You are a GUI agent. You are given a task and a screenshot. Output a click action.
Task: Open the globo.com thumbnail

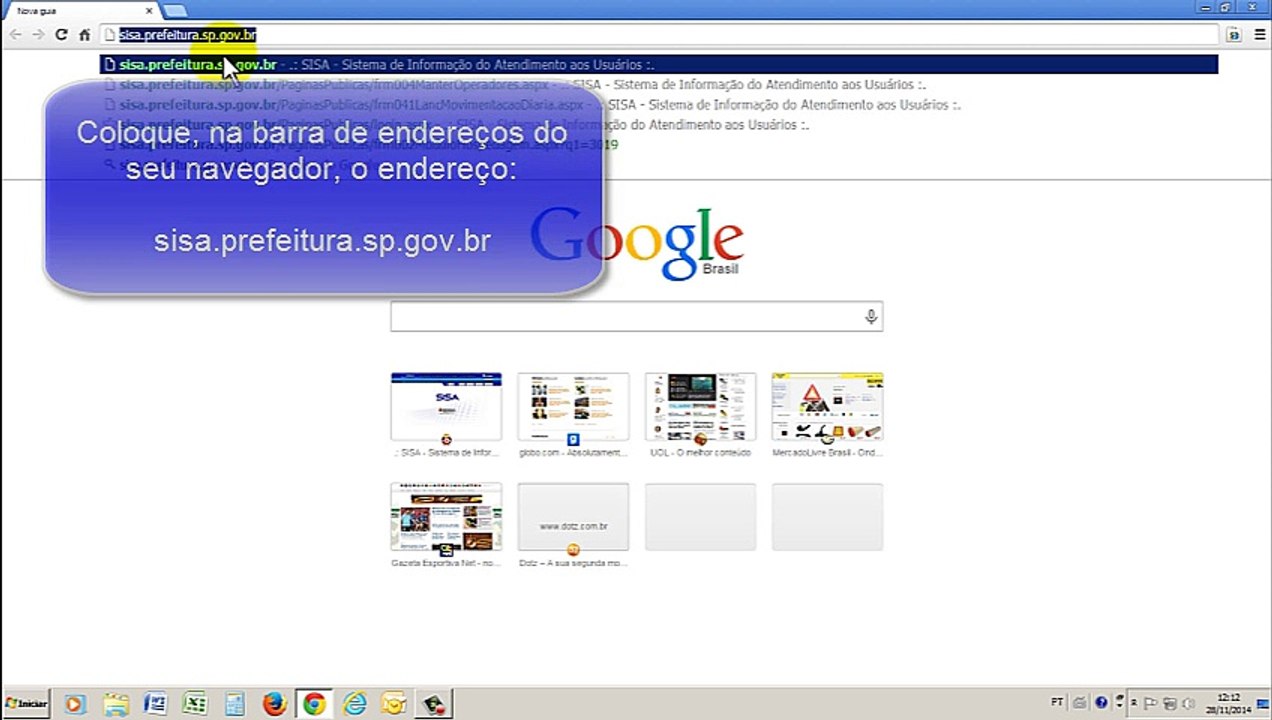pyautogui.click(x=573, y=407)
